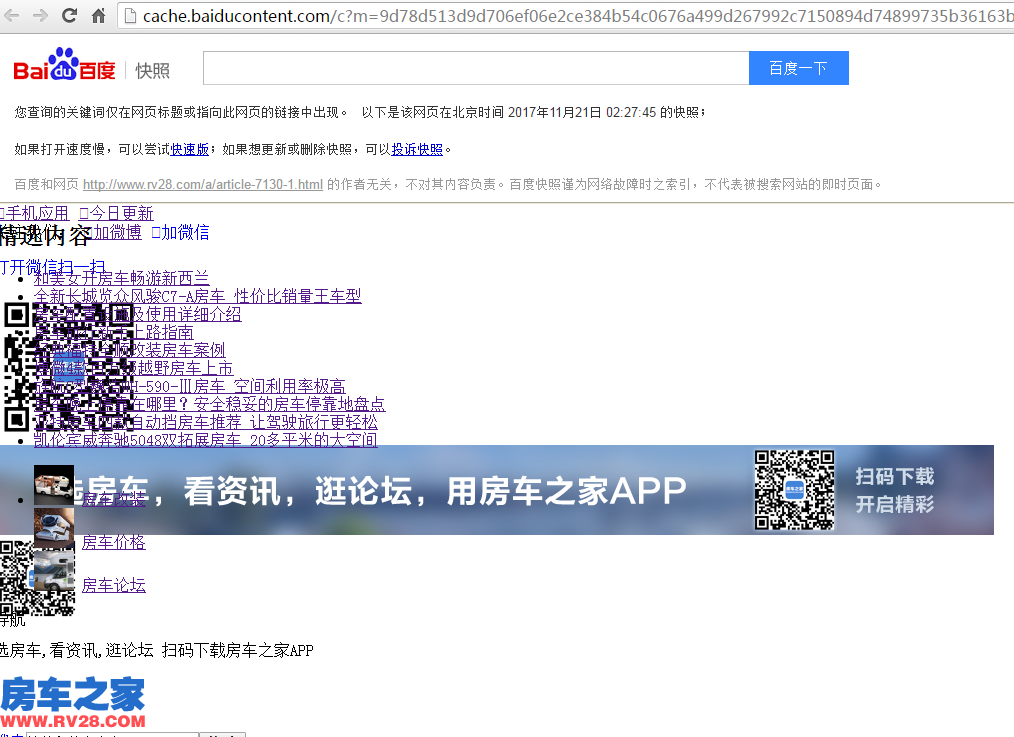
Task: Go to browser home icon
Action: pos(98,16)
